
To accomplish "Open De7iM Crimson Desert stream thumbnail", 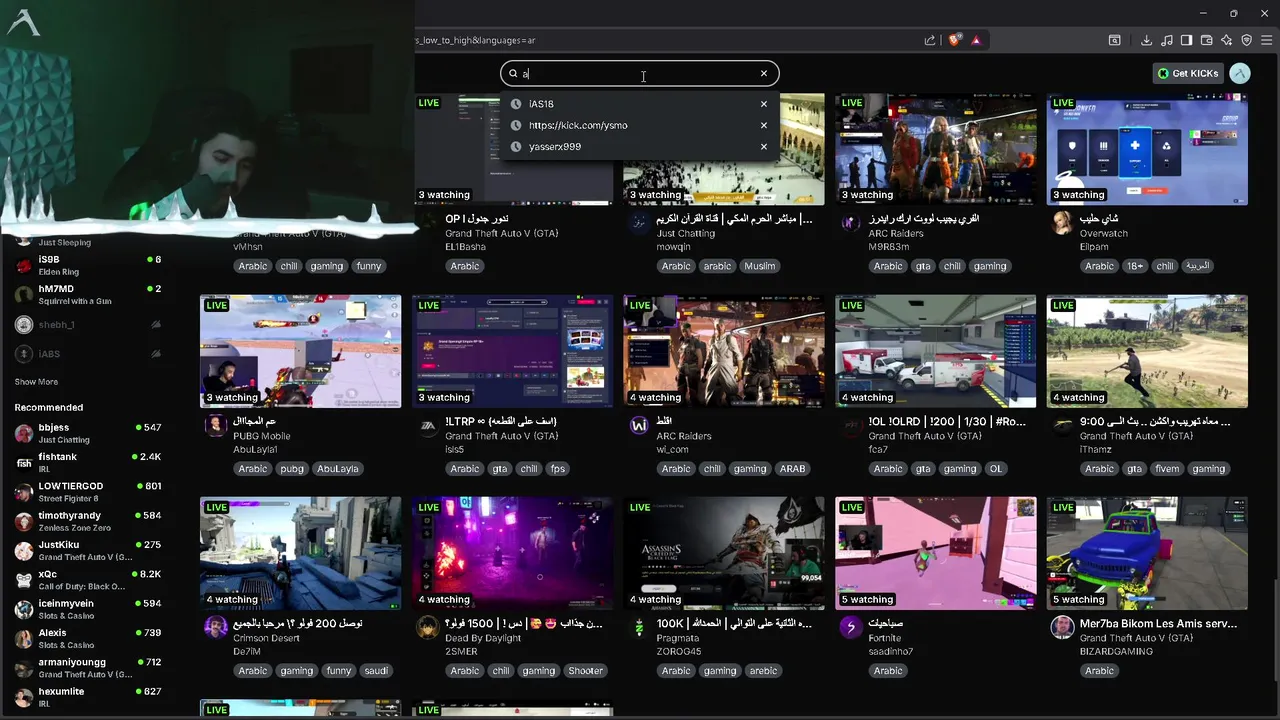I will pos(300,553).
